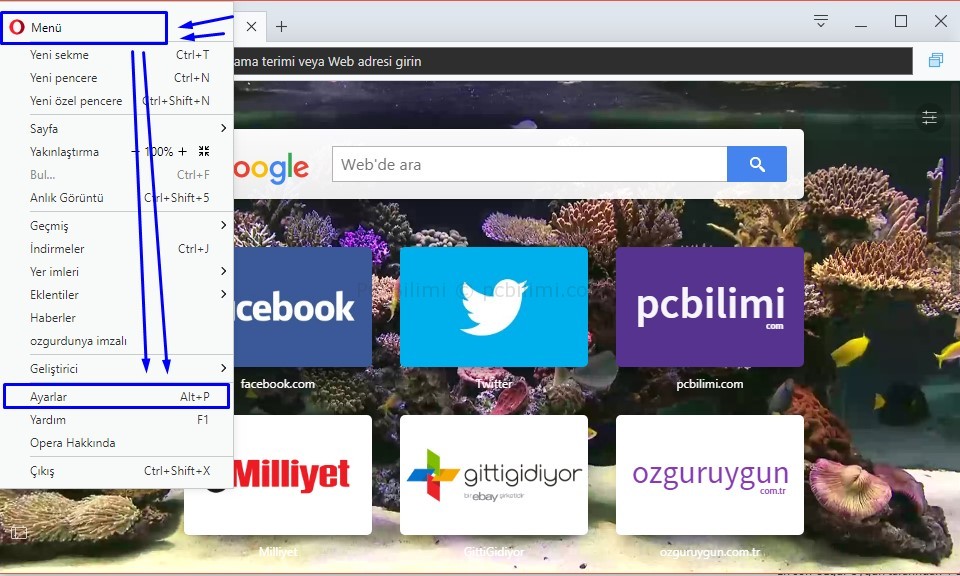Screen dimensions: 960x576
Task: Select Anlık Görüntü snapshot entry
Action: point(116,198)
